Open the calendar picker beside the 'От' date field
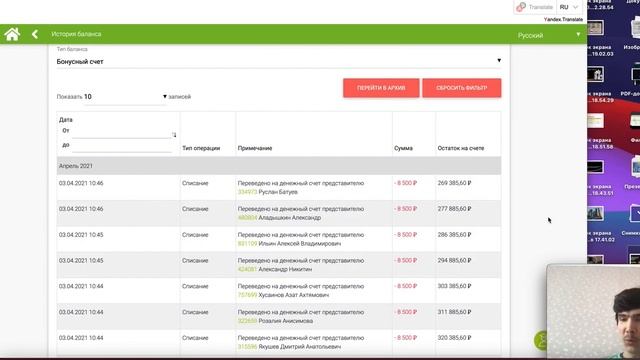The image size is (640, 360). click(174, 134)
